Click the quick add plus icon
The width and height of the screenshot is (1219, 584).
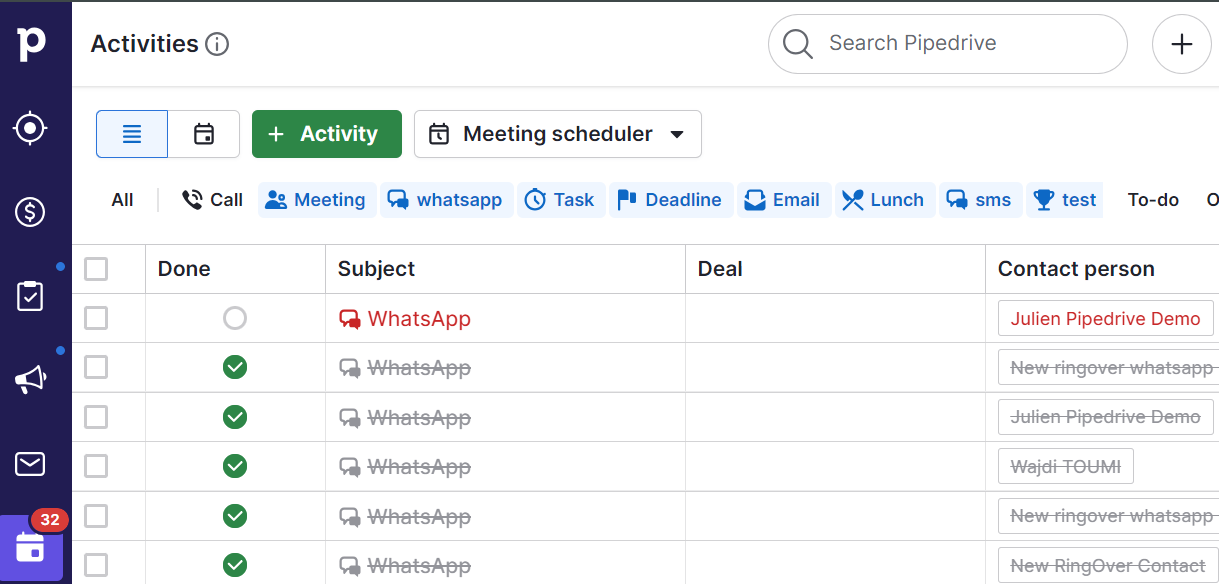pyautogui.click(x=1182, y=44)
